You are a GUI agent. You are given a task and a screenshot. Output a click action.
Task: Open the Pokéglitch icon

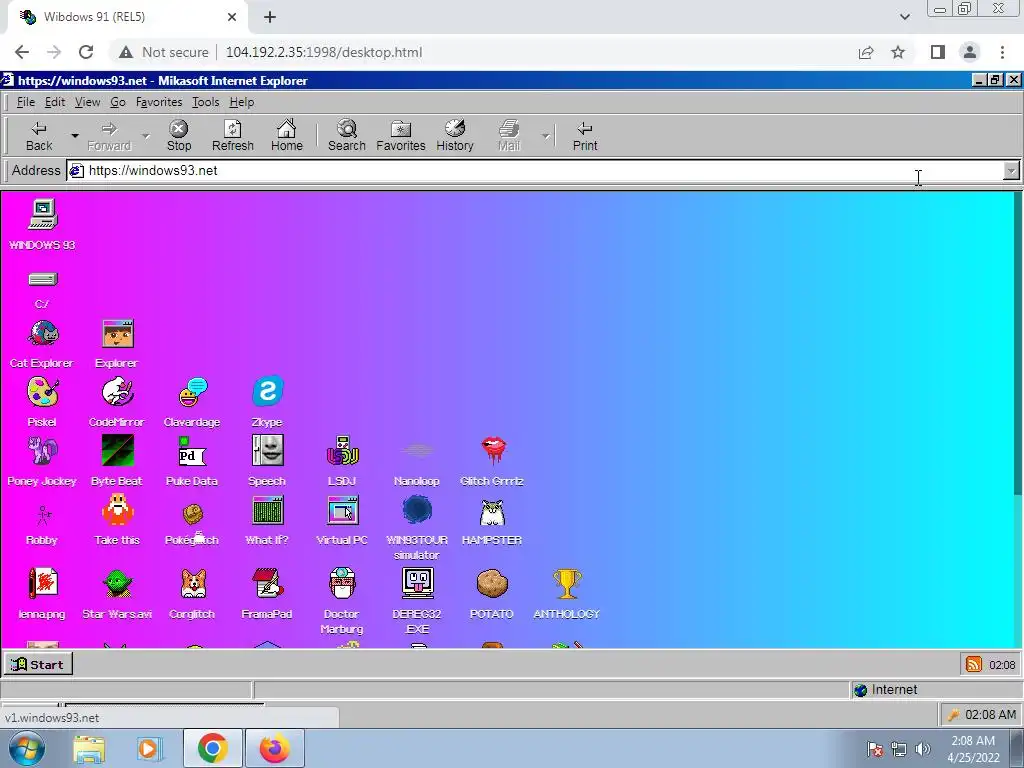(x=193, y=515)
